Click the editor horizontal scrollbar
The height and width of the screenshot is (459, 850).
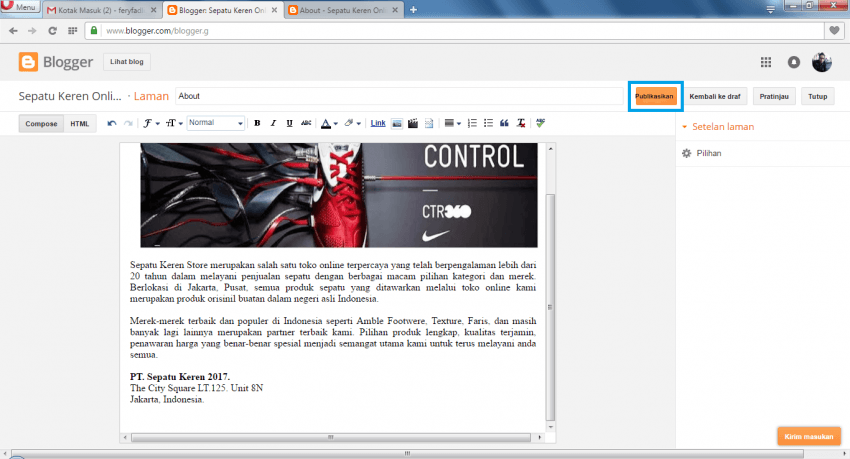331,437
